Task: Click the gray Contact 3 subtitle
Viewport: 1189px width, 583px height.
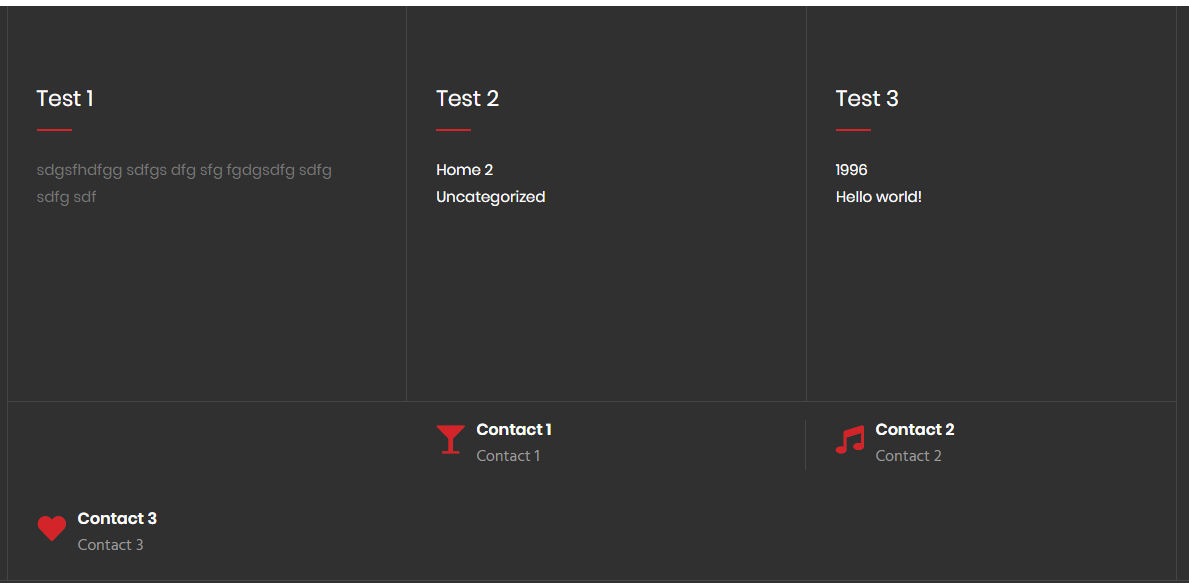Action: pyautogui.click(x=111, y=545)
